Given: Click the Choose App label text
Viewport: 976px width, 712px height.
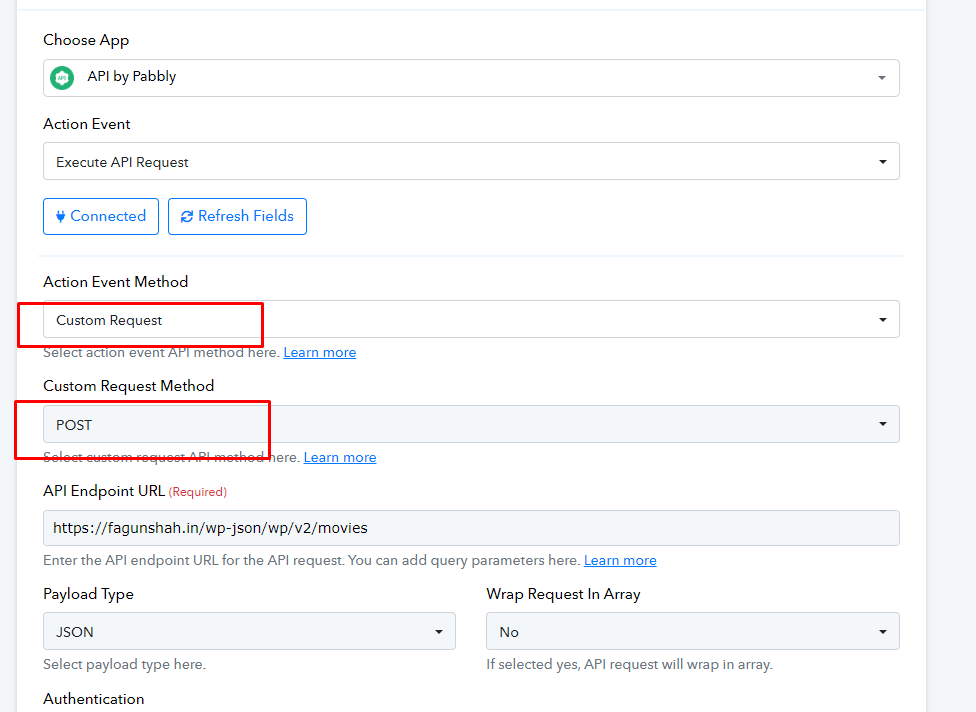Looking at the screenshot, I should pyautogui.click(x=86, y=40).
